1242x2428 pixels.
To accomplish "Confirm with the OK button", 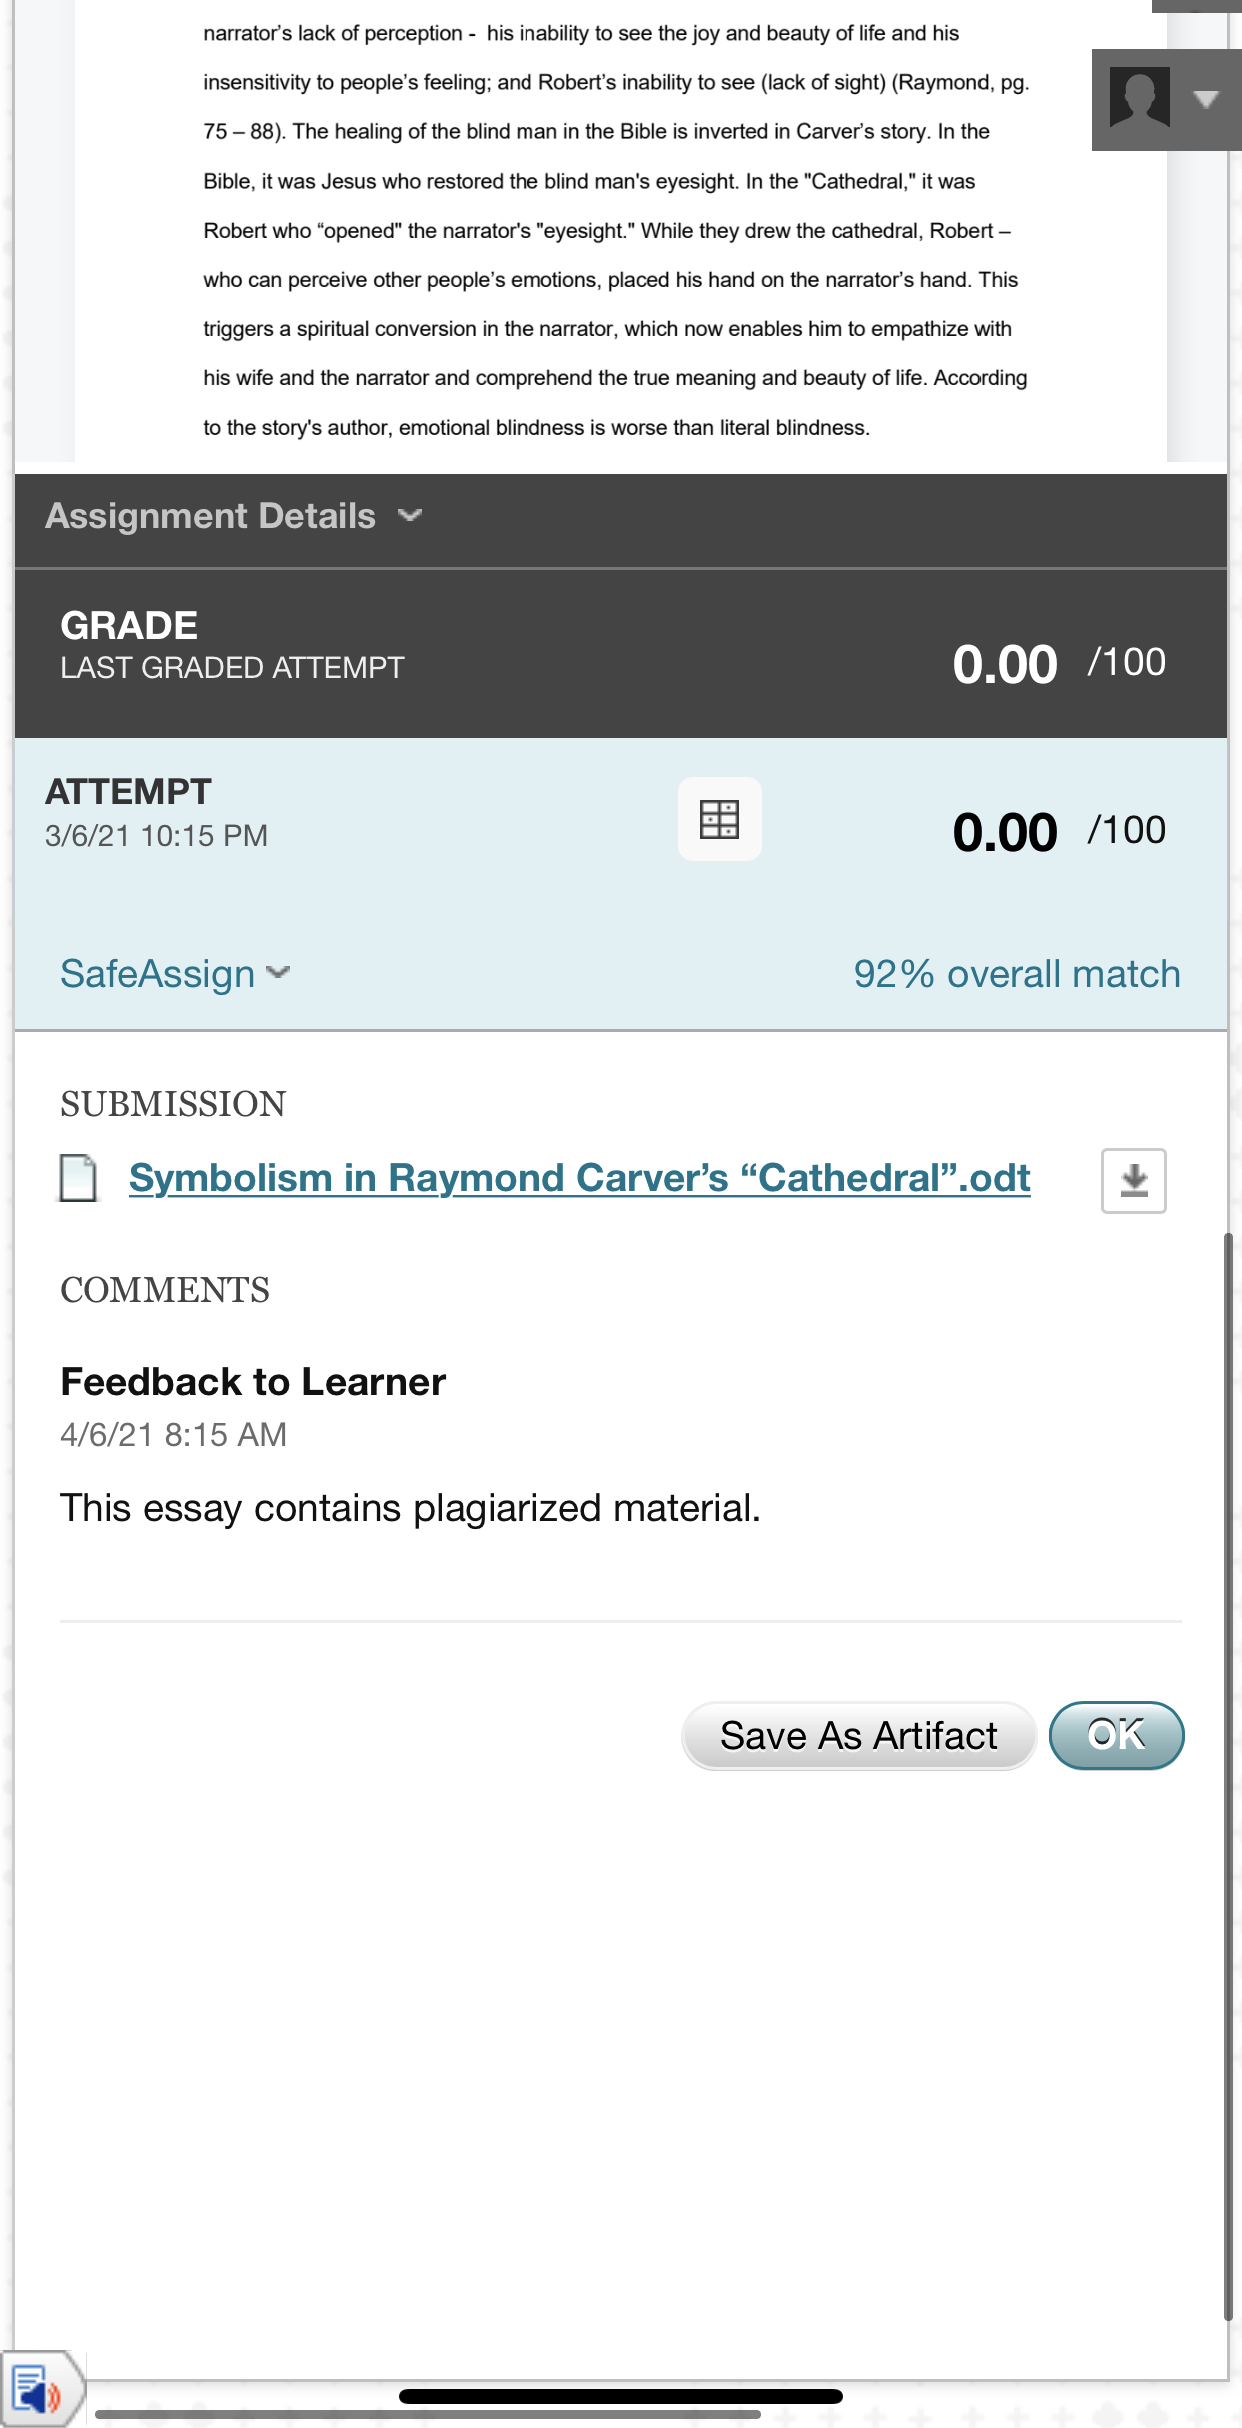I will [1116, 1735].
